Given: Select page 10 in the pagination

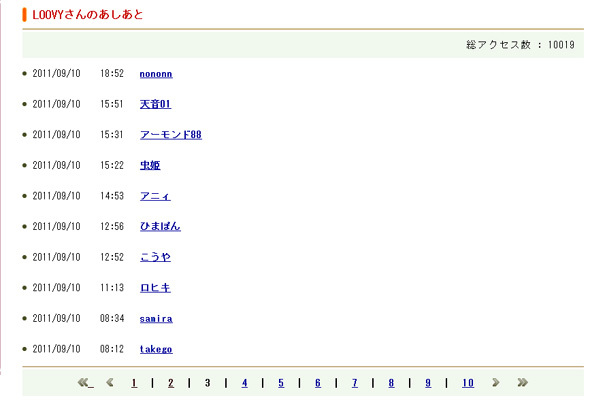Looking at the screenshot, I should pyautogui.click(x=467, y=383).
